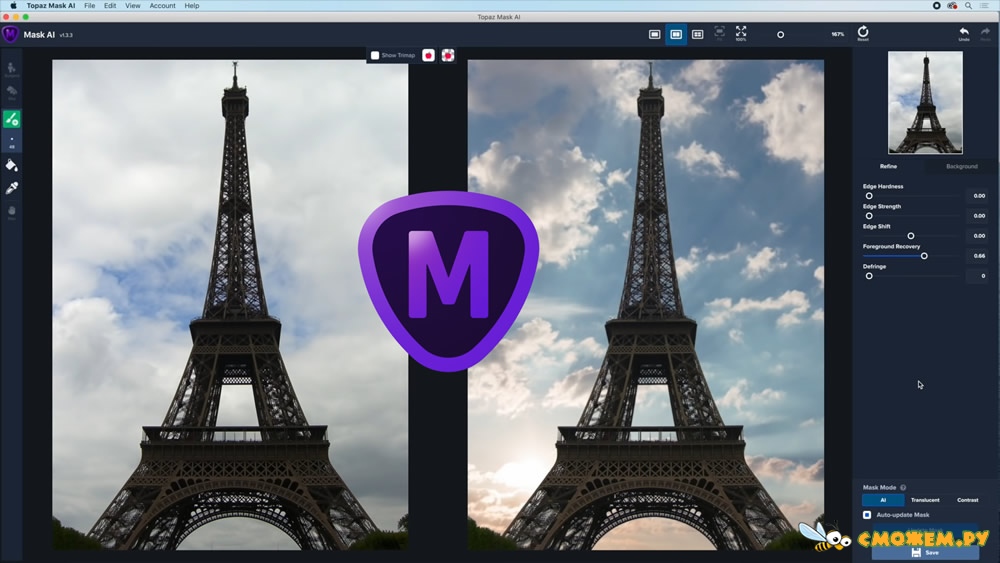The width and height of the screenshot is (1000, 563).
Task: Open the Refine tab
Action: coord(888,166)
